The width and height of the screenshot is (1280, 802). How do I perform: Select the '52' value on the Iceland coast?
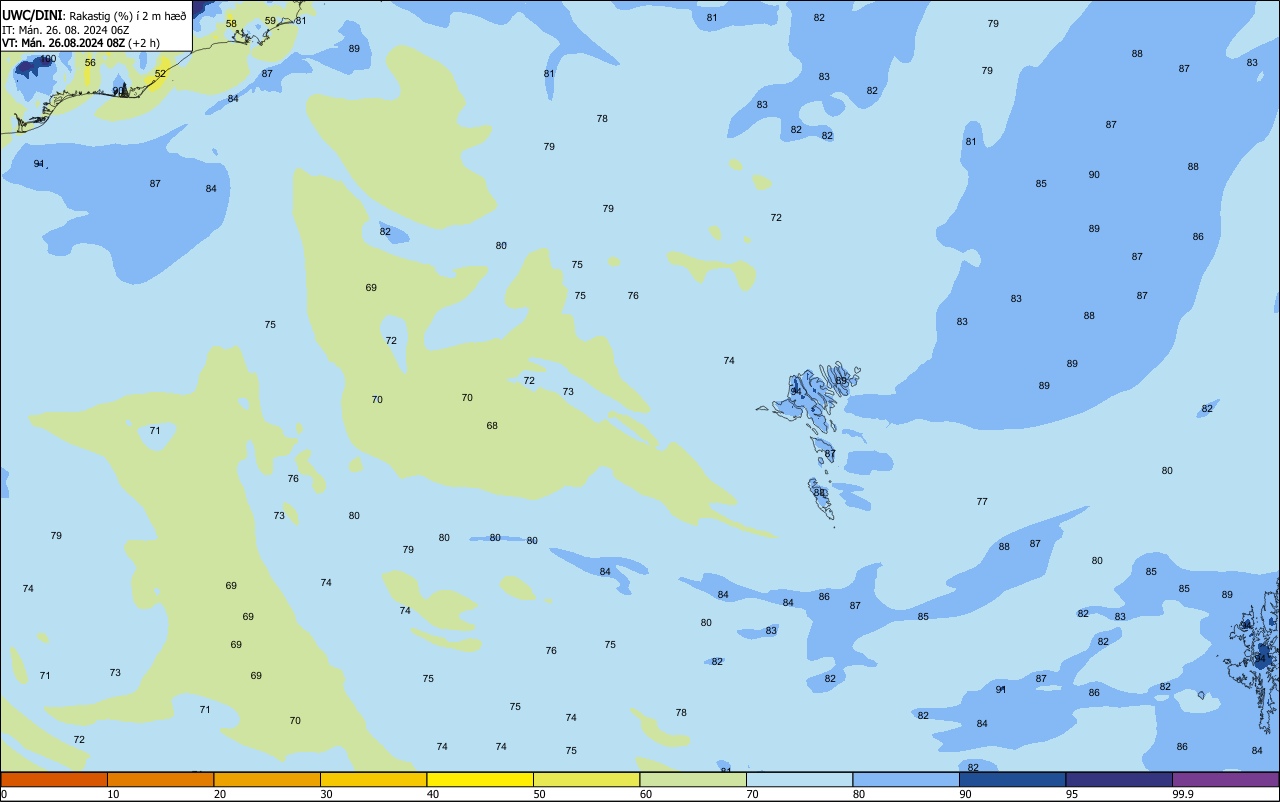coord(160,74)
